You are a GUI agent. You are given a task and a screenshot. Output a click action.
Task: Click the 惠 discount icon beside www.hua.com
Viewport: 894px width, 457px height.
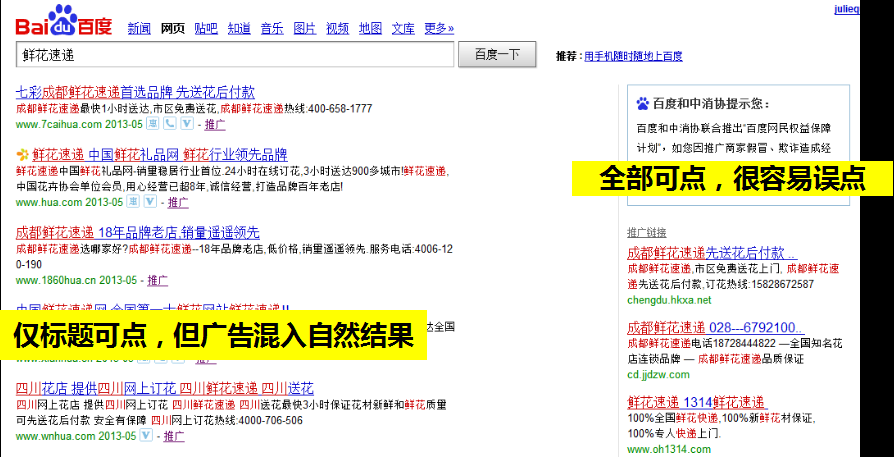click(132, 201)
